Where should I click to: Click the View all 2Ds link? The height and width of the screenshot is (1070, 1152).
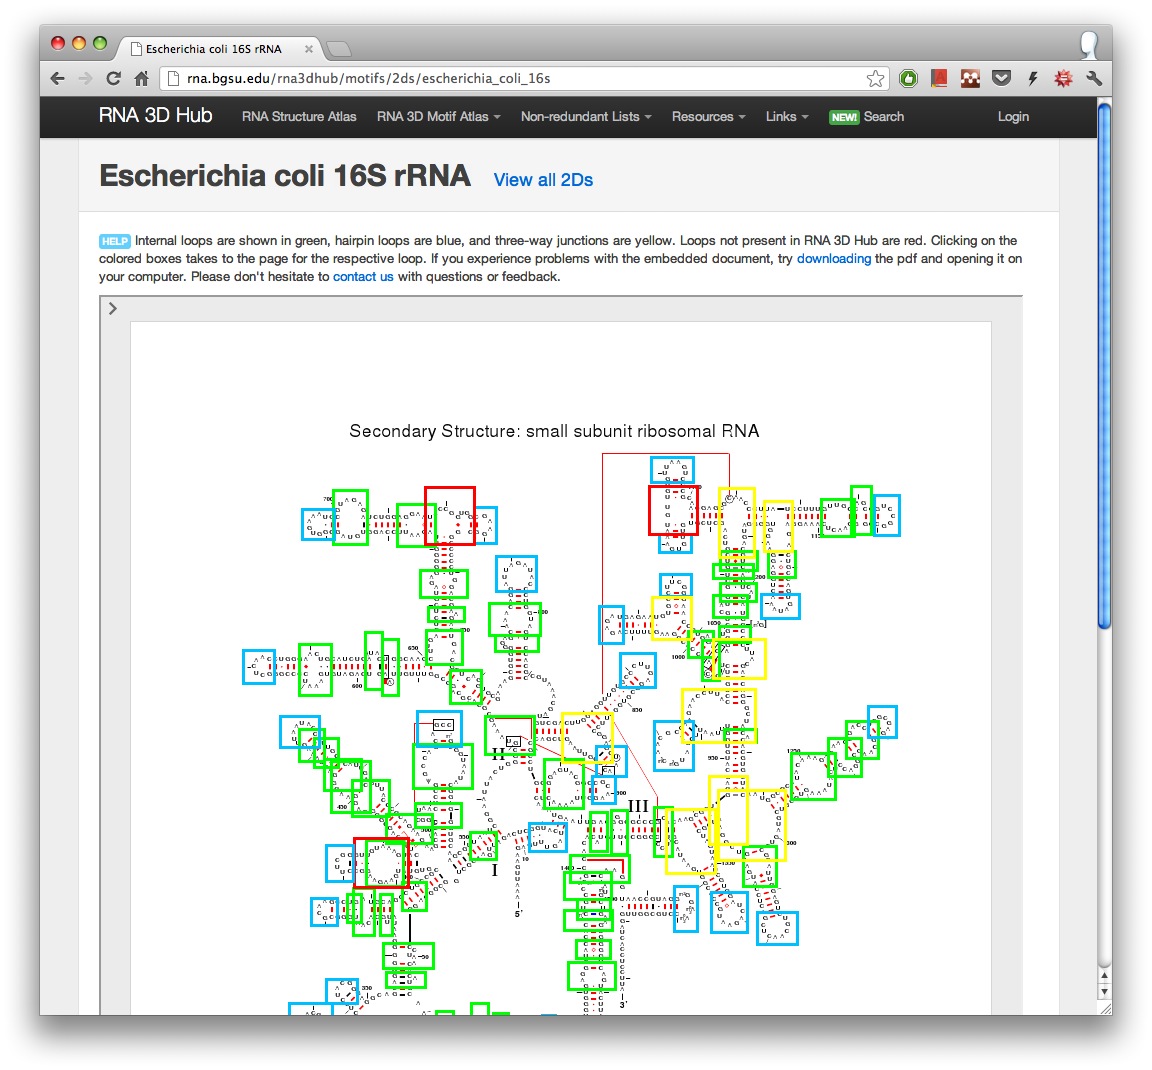pyautogui.click(x=543, y=180)
